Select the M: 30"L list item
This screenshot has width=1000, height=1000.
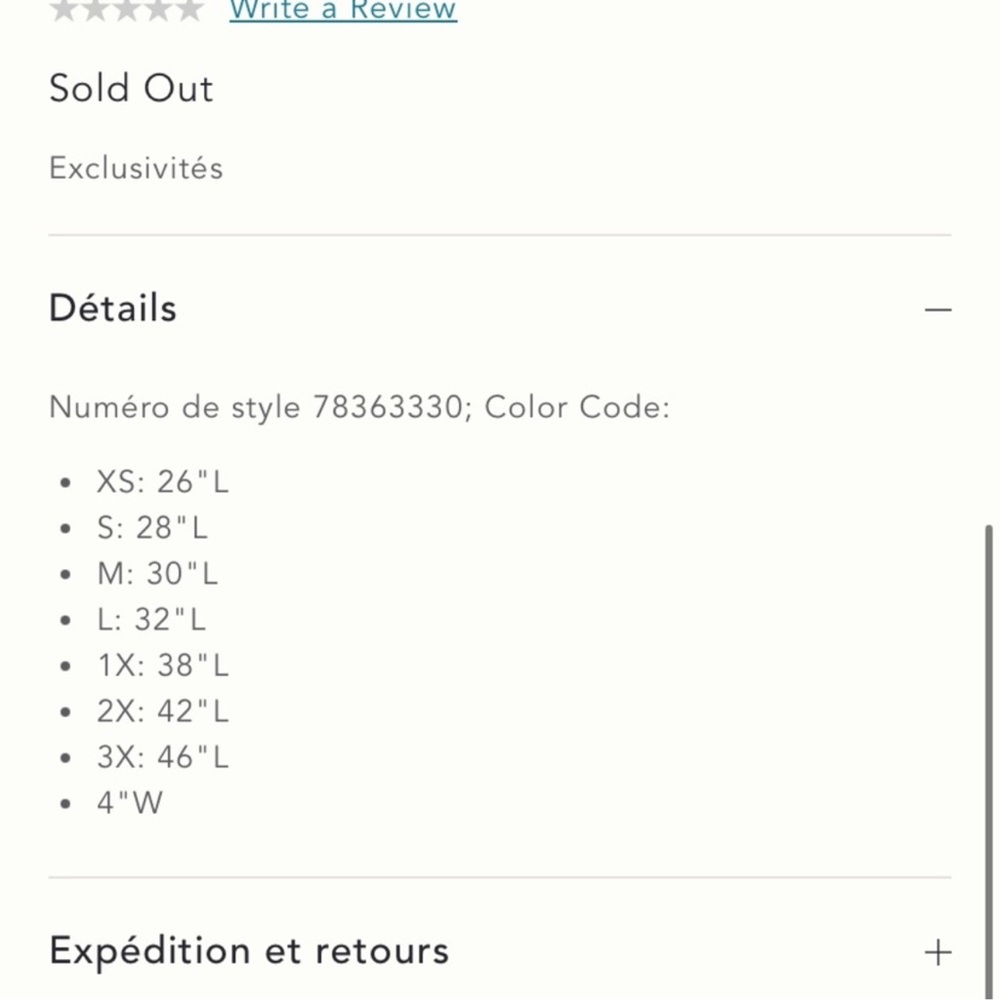[157, 574]
